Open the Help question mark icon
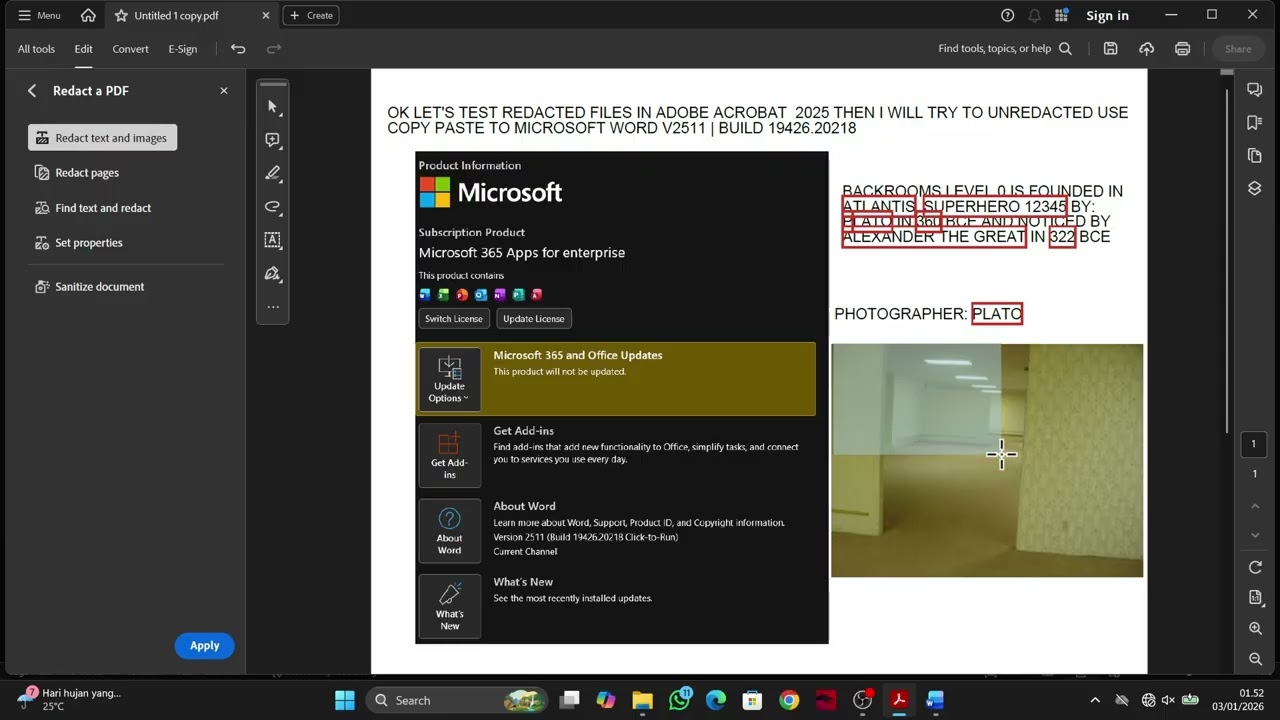The width and height of the screenshot is (1280, 720). (1008, 15)
